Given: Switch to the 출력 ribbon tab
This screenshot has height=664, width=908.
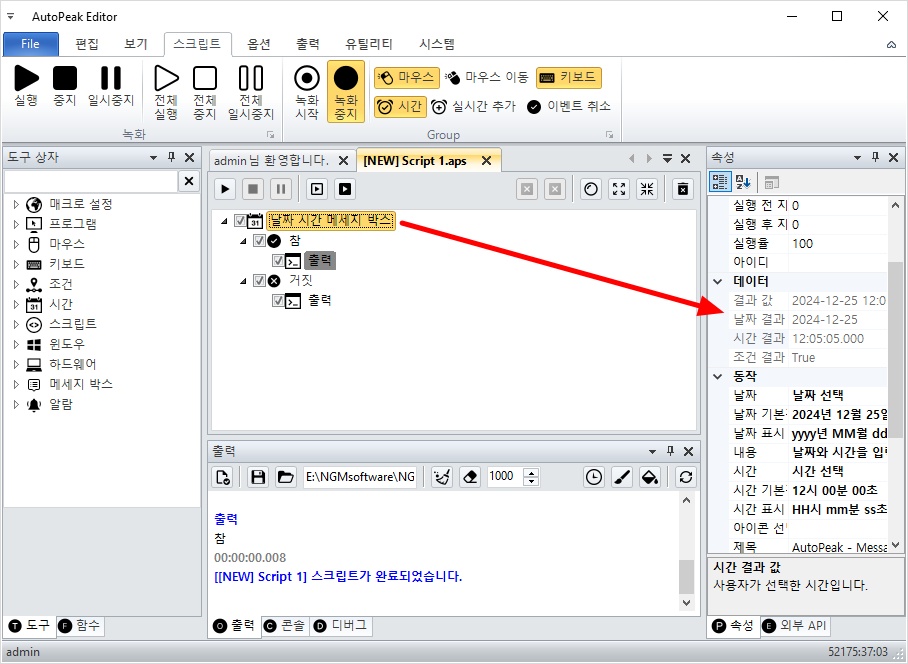Looking at the screenshot, I should click(x=307, y=44).
